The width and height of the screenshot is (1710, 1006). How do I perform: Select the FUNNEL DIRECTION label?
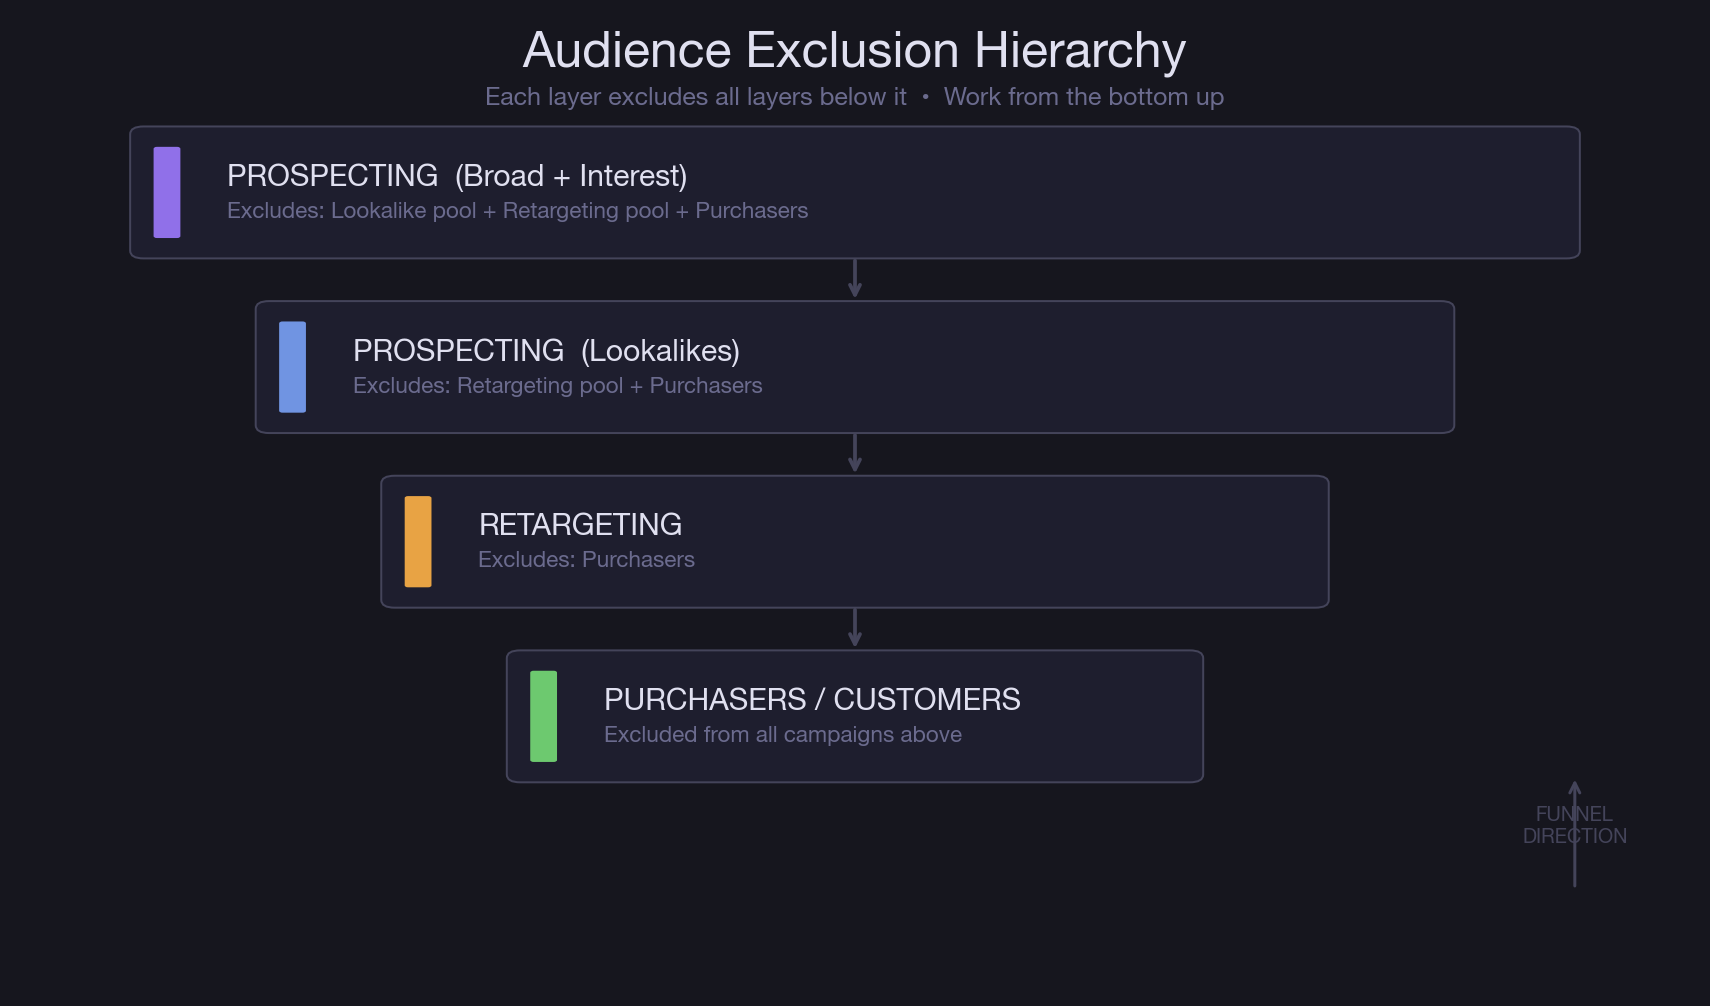pyautogui.click(x=1575, y=824)
